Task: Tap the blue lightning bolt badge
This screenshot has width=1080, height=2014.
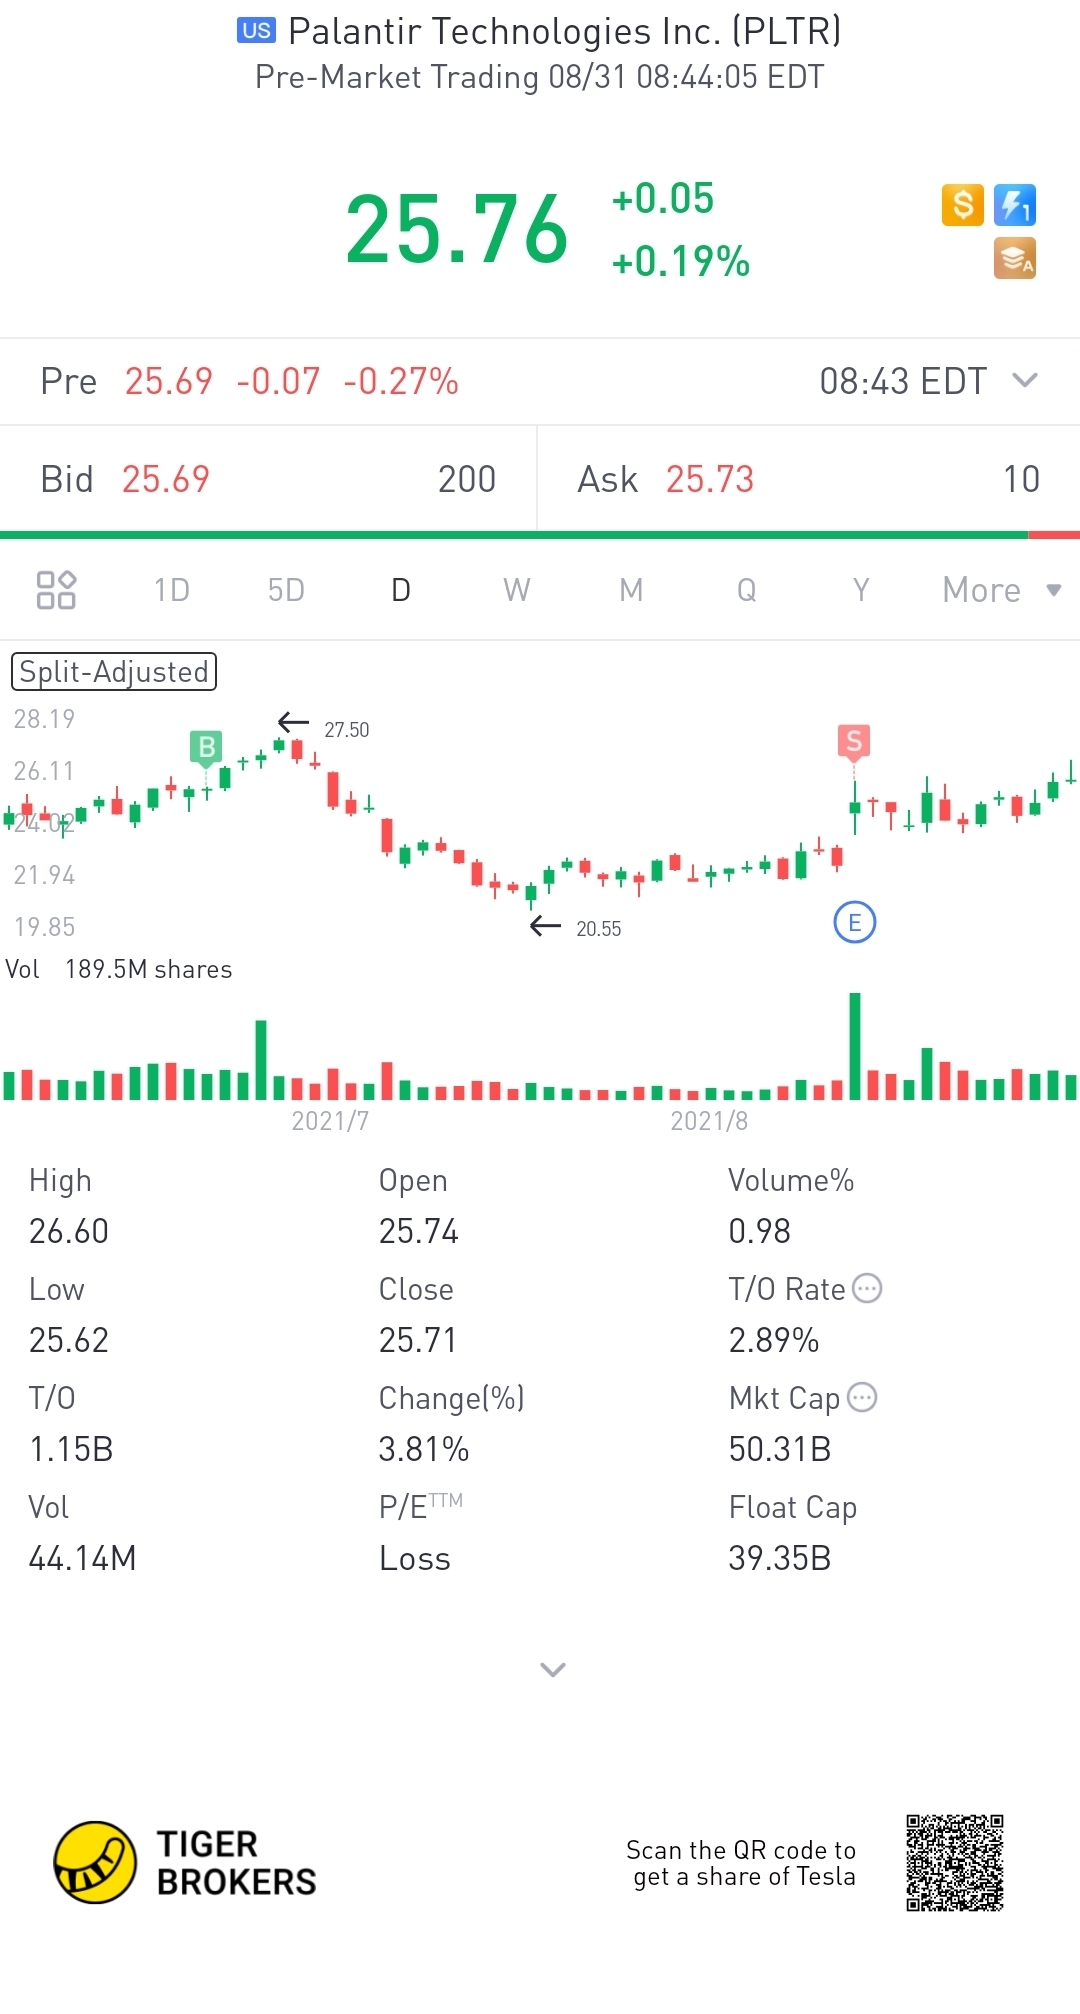Action: (x=1014, y=205)
